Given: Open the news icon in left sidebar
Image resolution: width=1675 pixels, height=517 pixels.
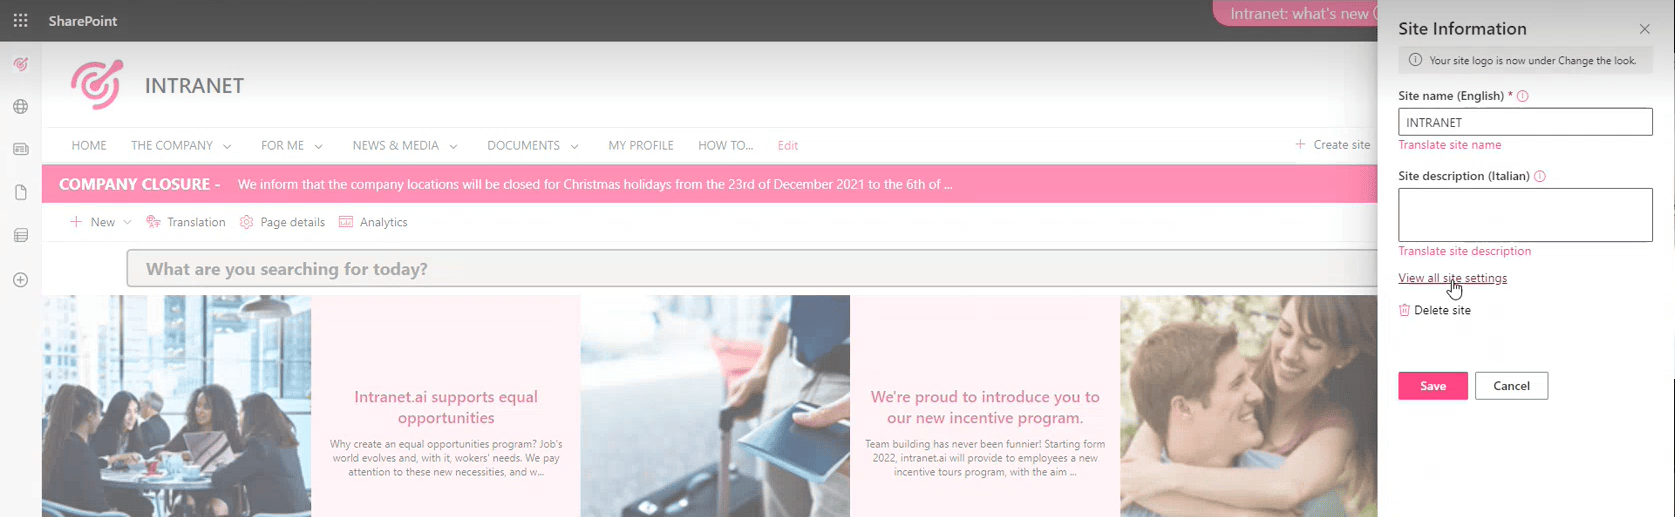Looking at the screenshot, I should tap(20, 149).
